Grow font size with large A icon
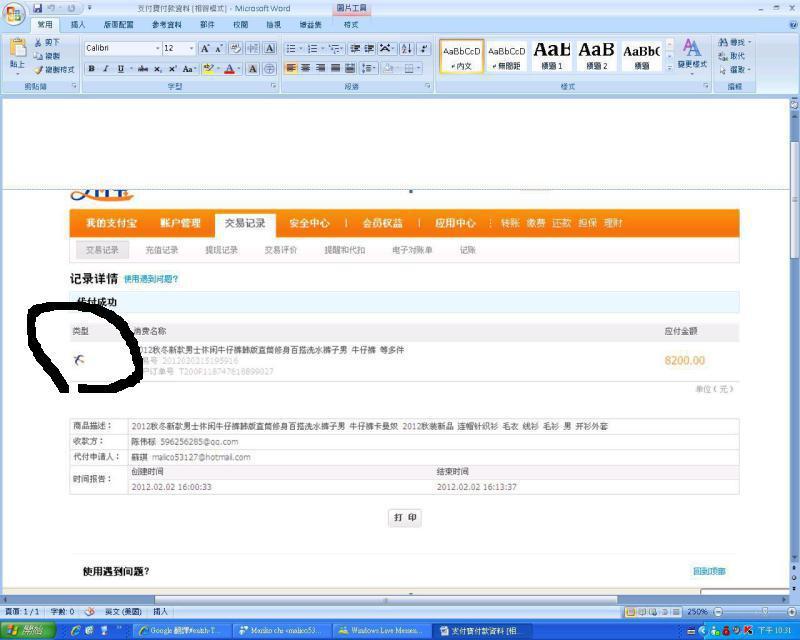Viewport: 800px width, 640px height. click(205, 48)
